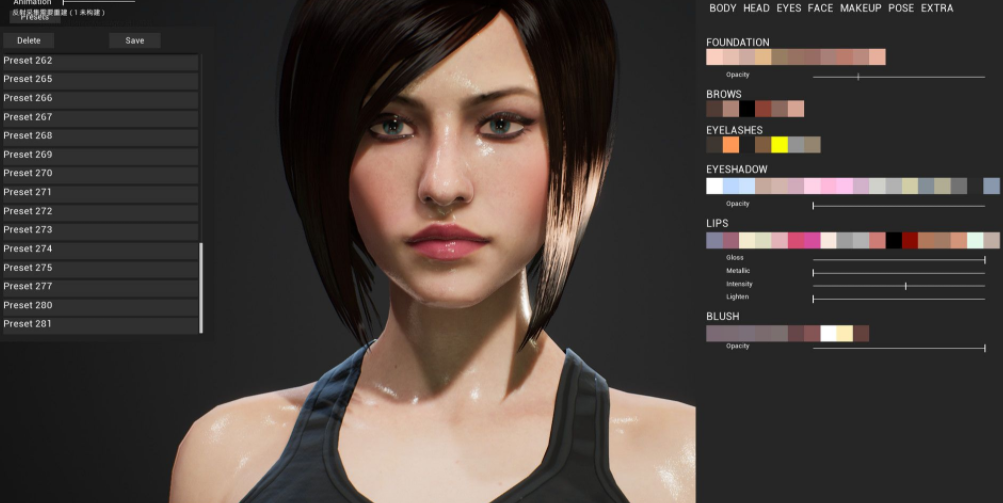The height and width of the screenshot is (503, 1003).
Task: Pick the second light blue eyeshadow swatch
Action: 746,186
